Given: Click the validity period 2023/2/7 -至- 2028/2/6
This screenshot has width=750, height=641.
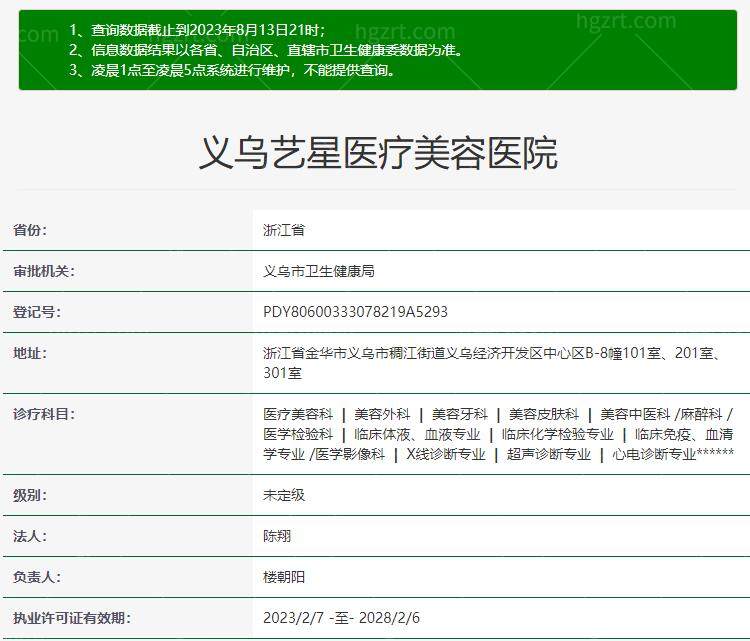Looking at the screenshot, I should pyautogui.click(x=342, y=618).
